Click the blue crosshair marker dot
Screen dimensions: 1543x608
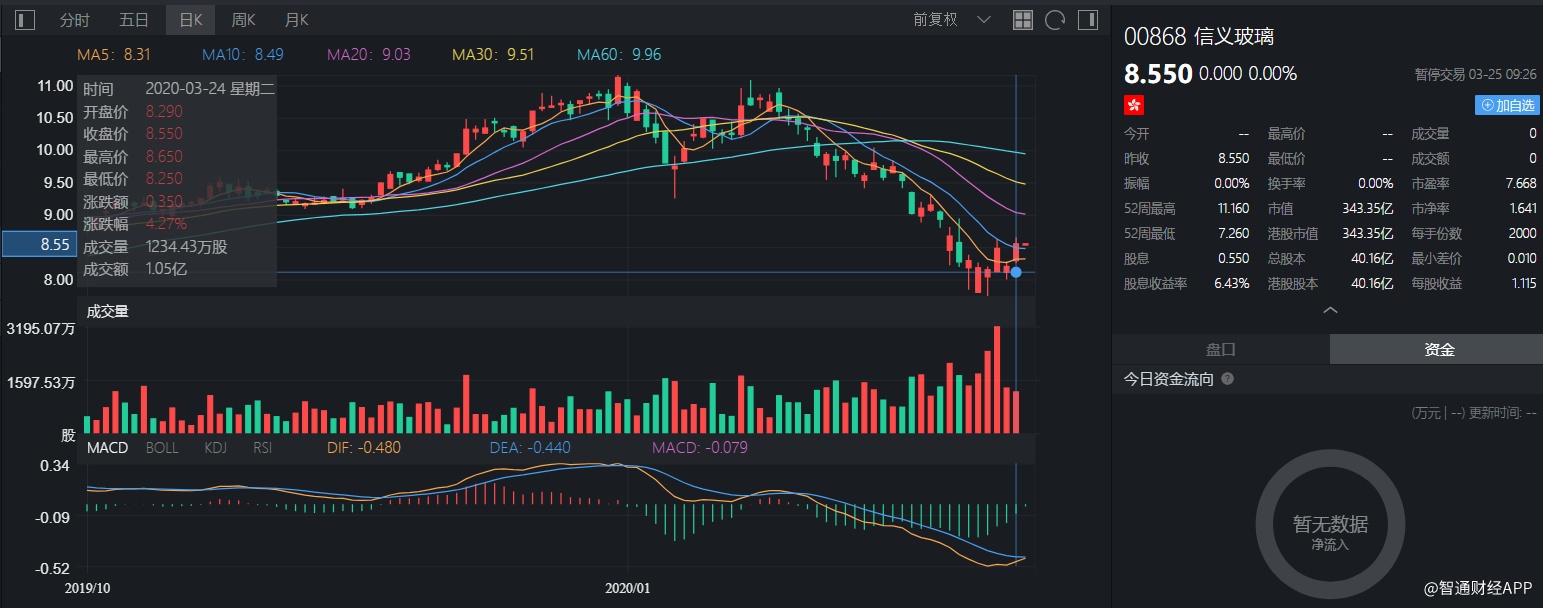pyautogui.click(x=1016, y=272)
